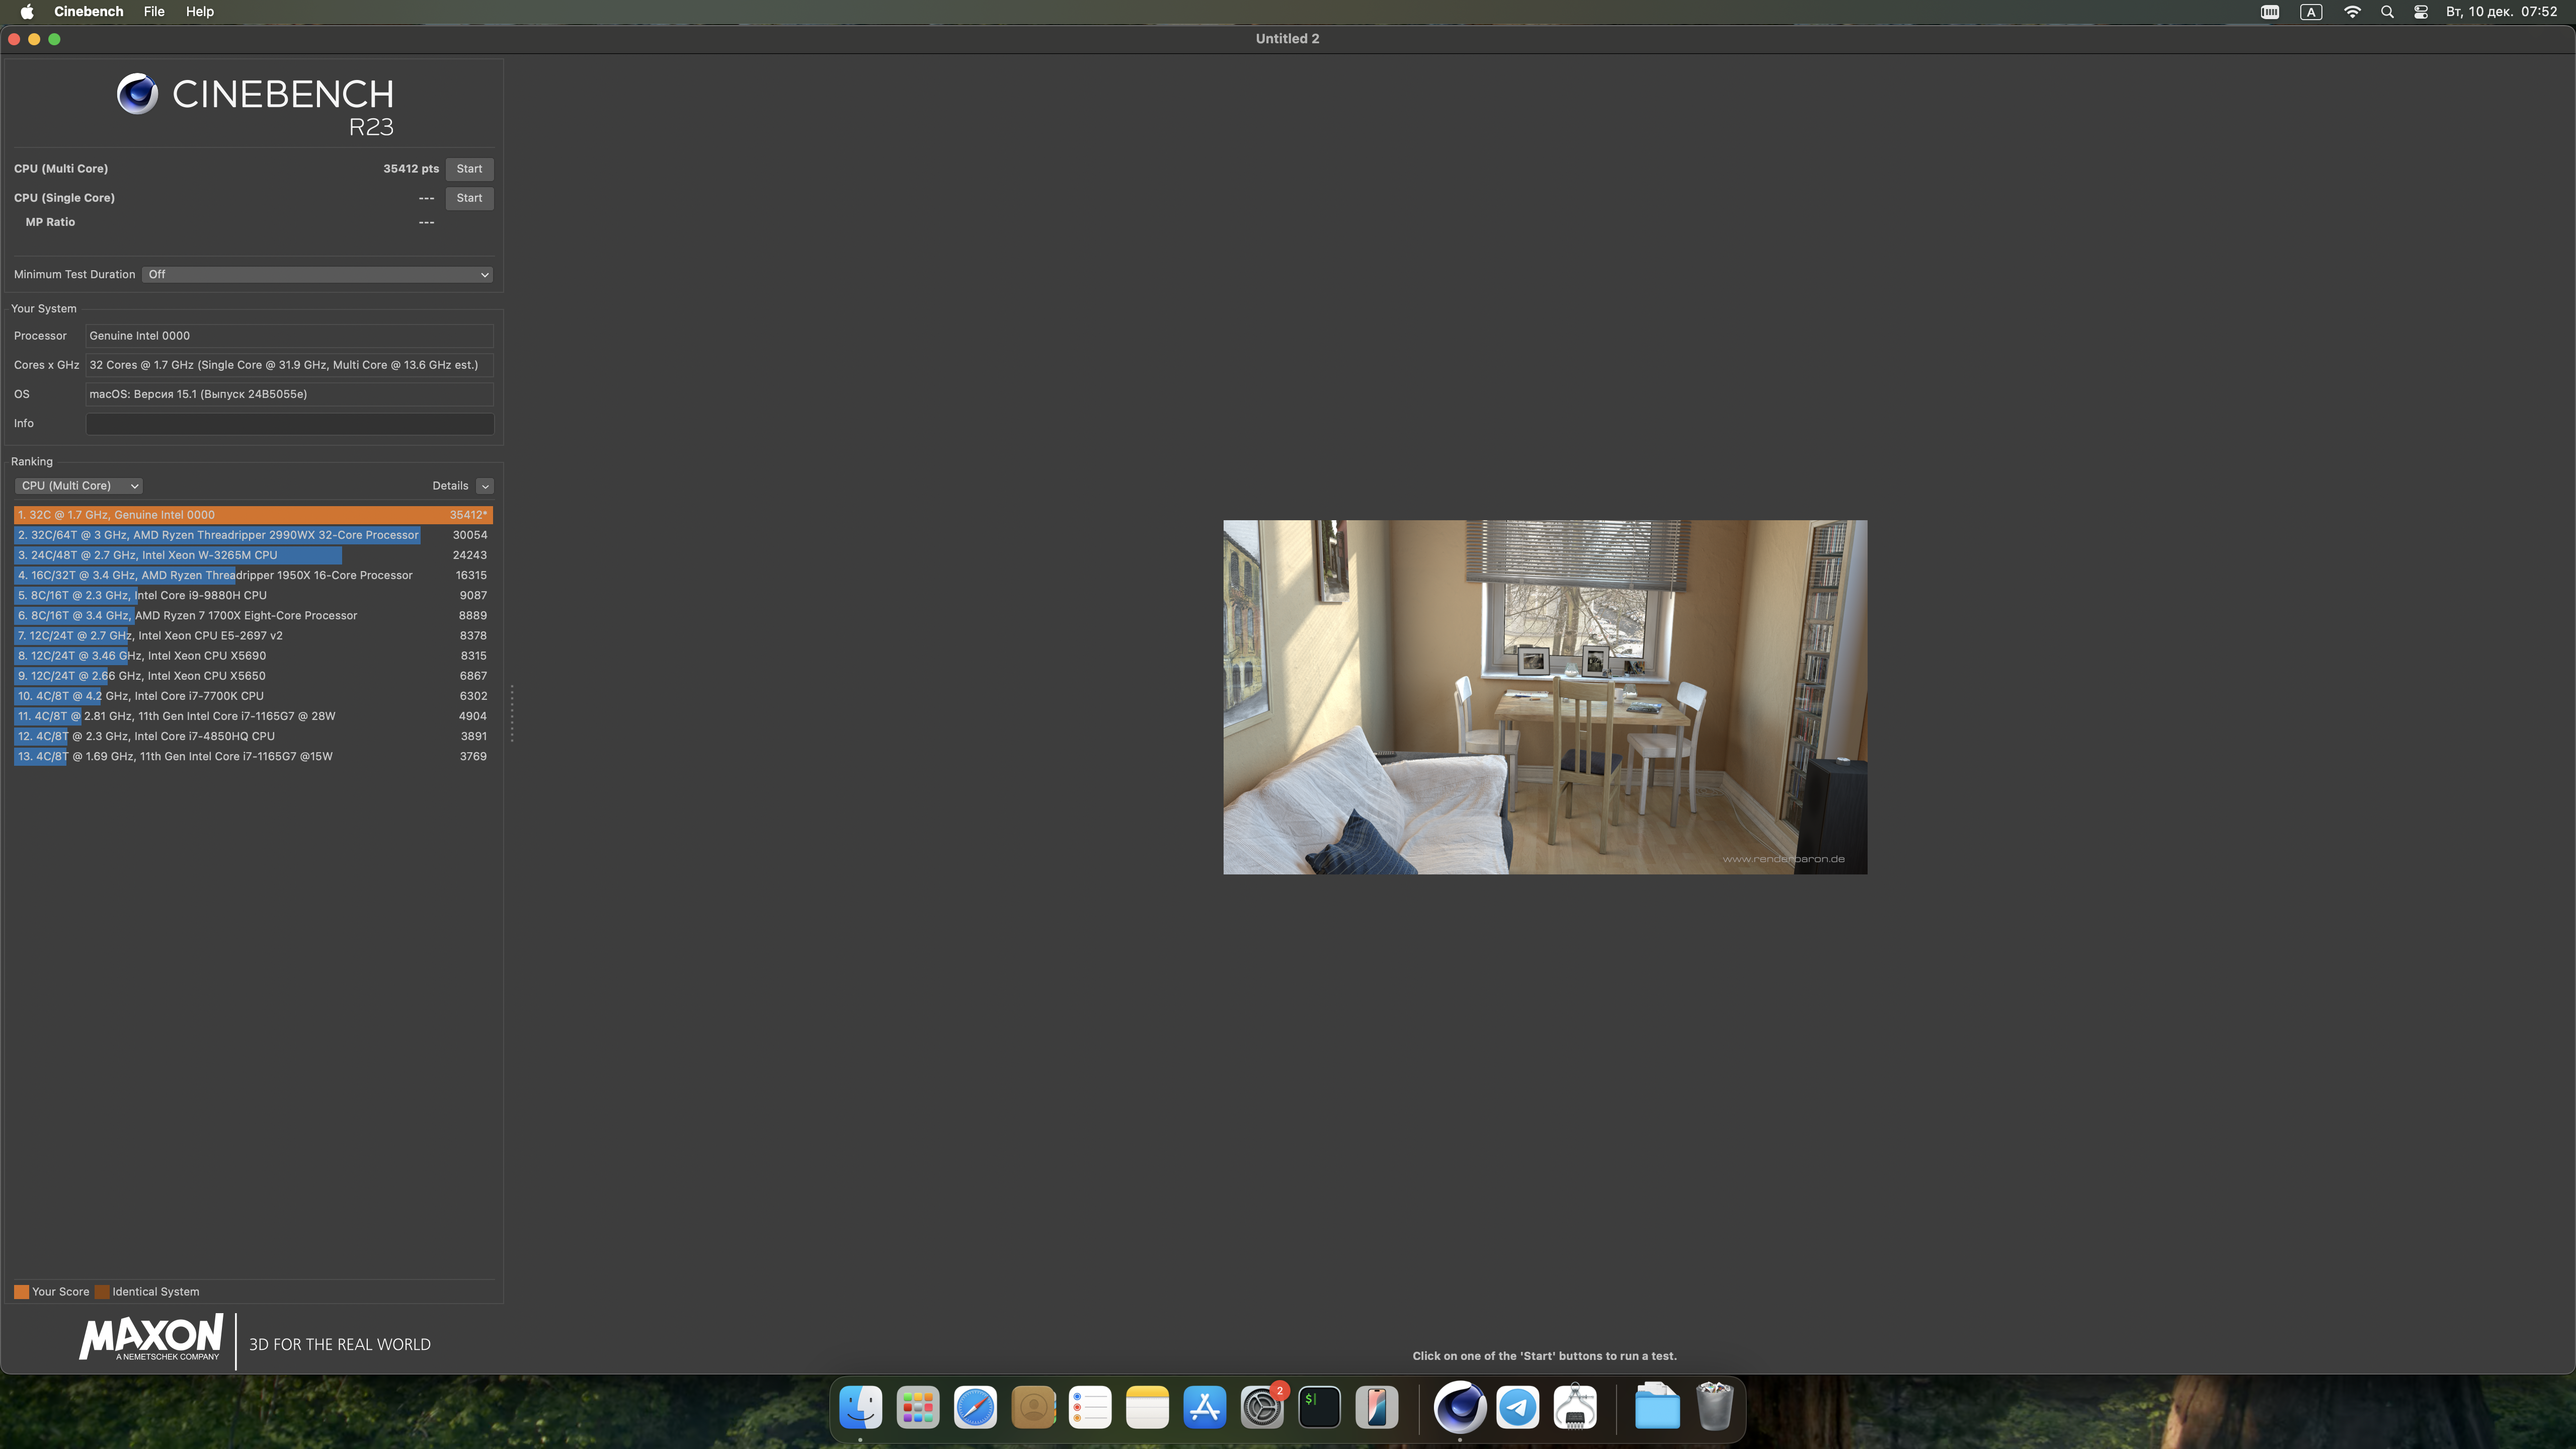This screenshot has height=1449, width=2576.
Task: Open Terminal icon in the Dock
Action: pos(1319,1407)
